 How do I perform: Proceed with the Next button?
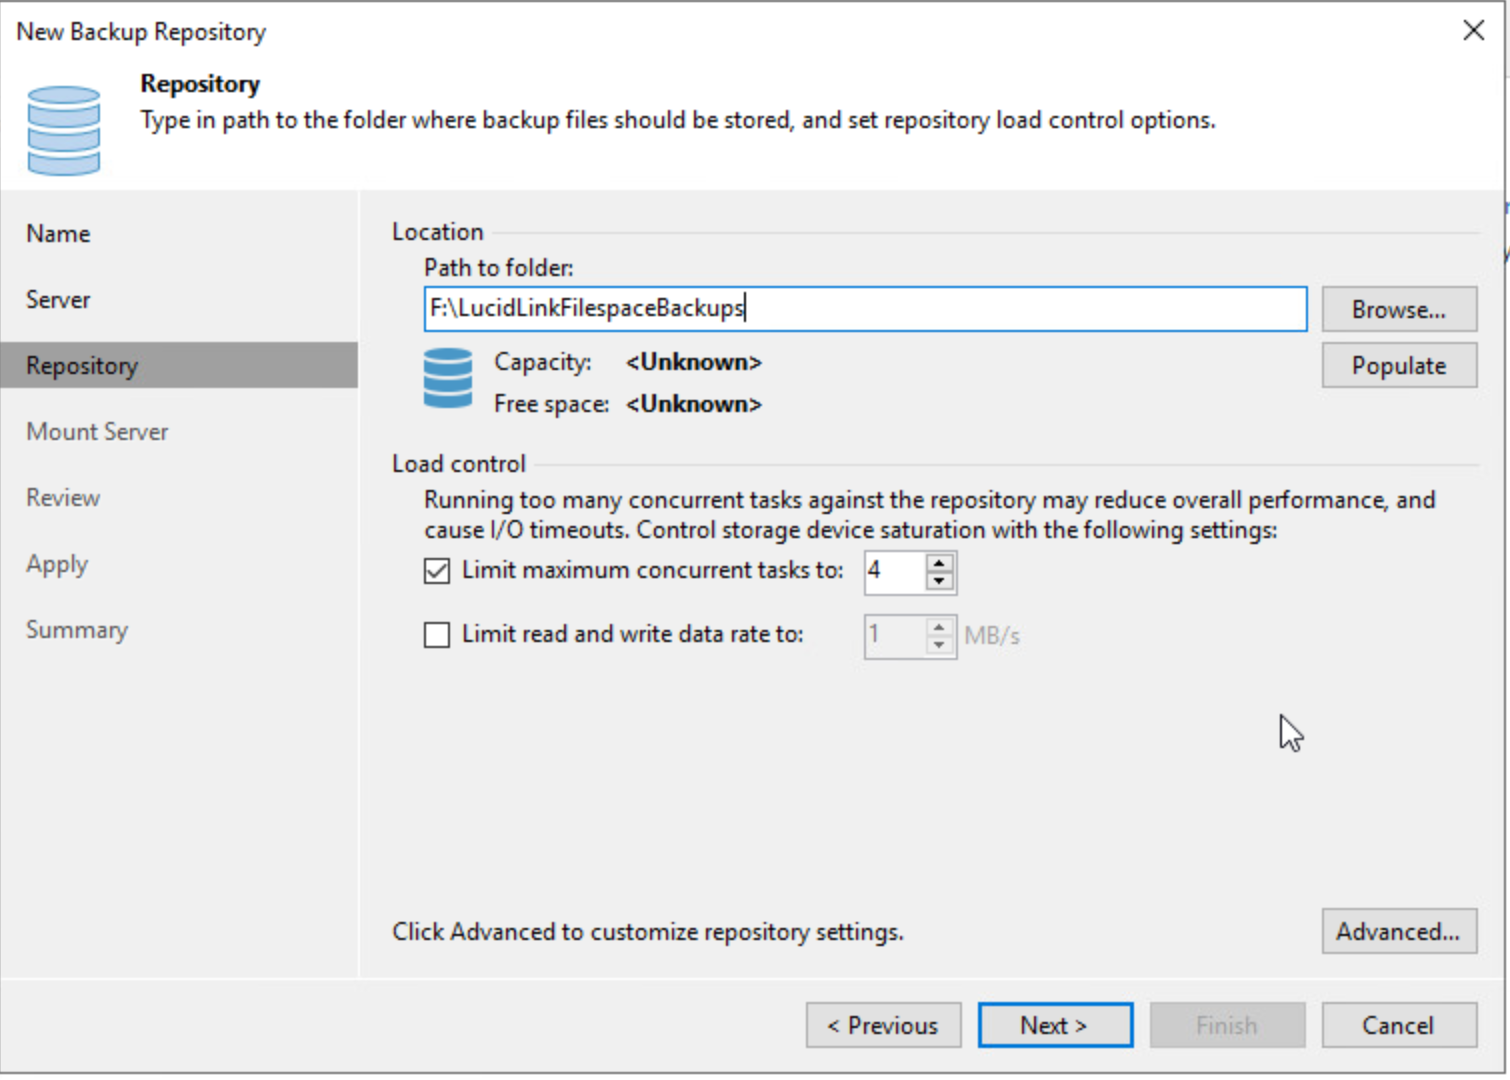[x=1055, y=1025]
